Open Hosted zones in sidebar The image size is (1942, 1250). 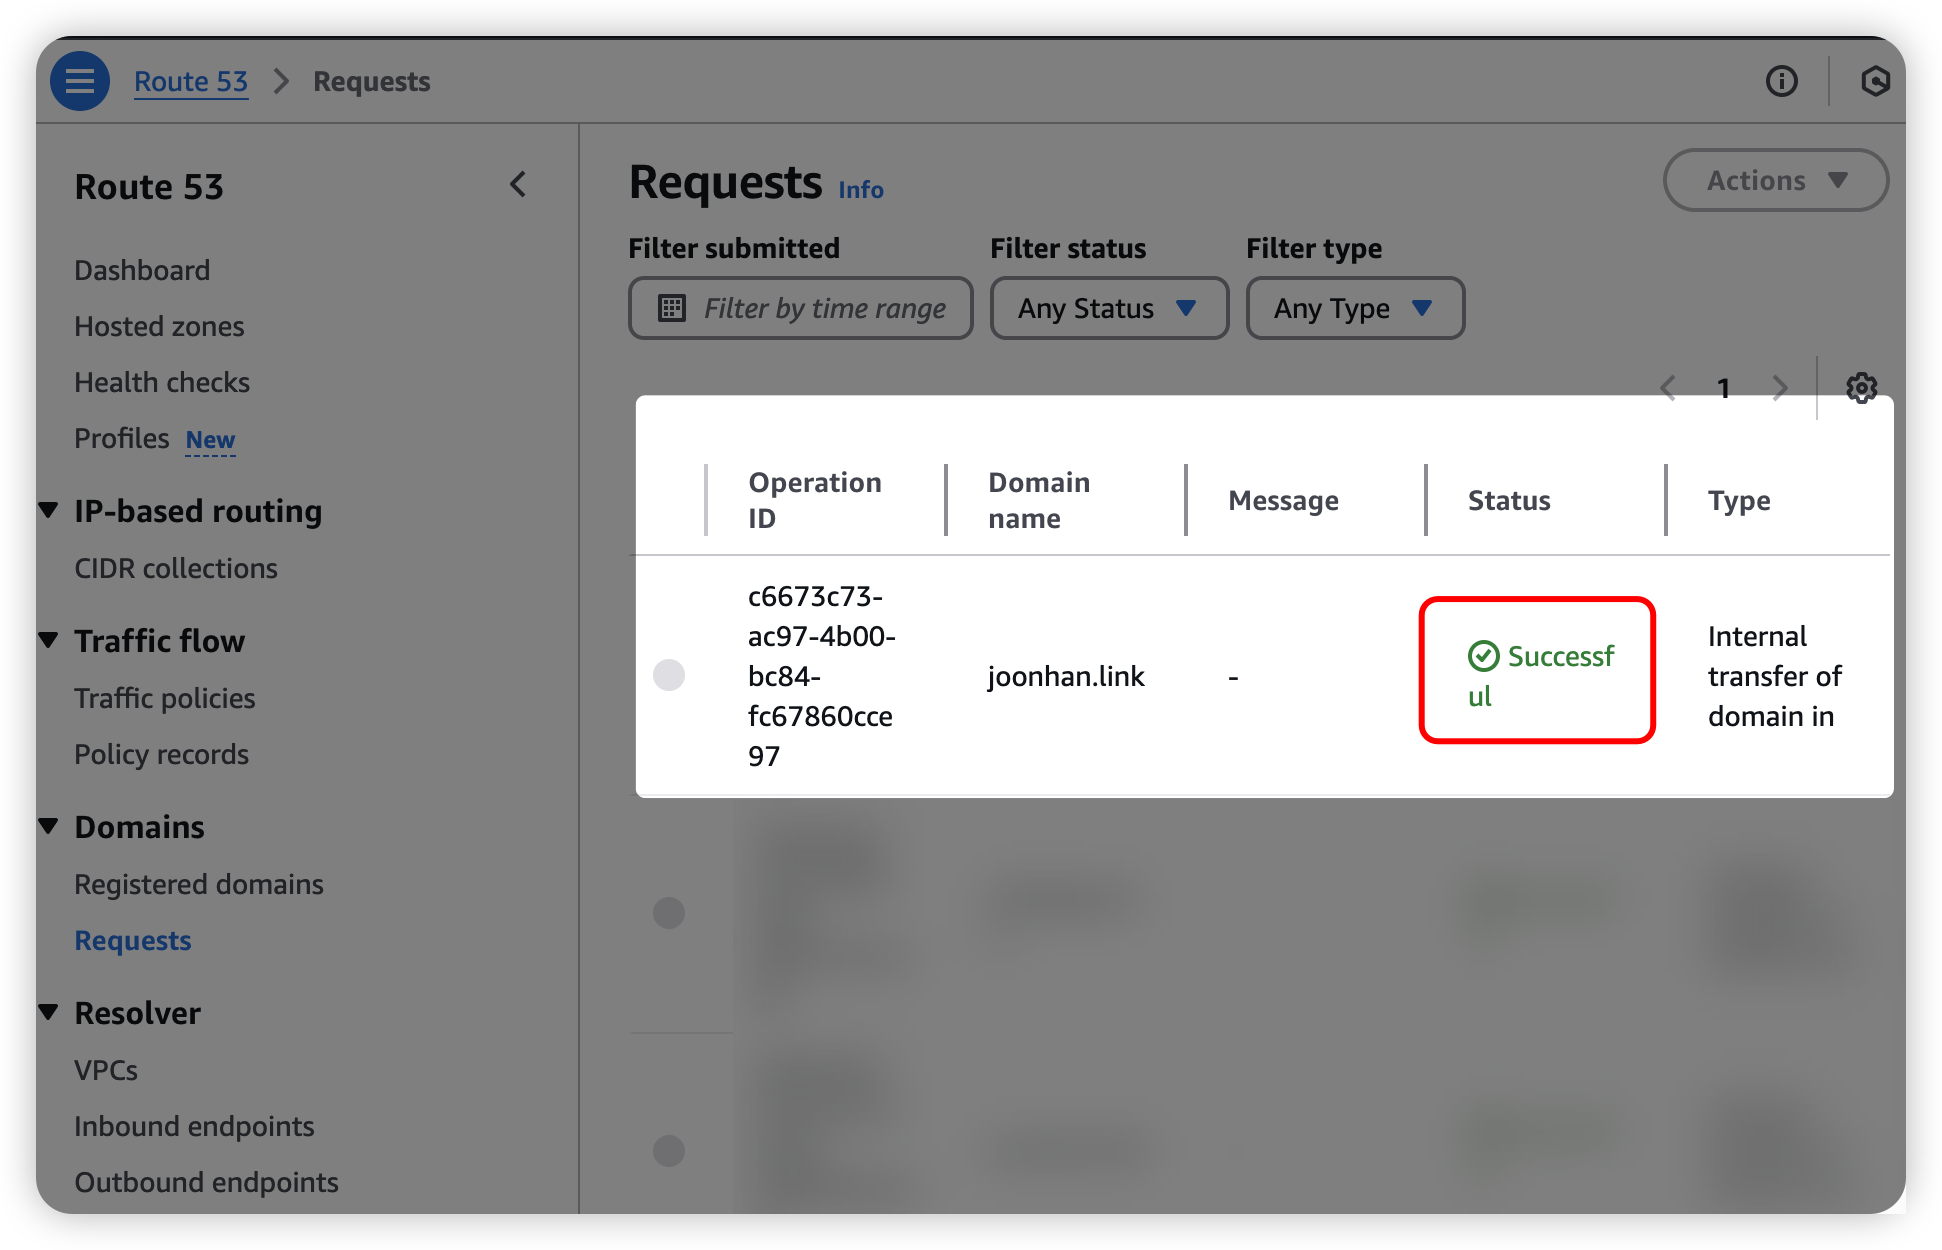pos(159,326)
